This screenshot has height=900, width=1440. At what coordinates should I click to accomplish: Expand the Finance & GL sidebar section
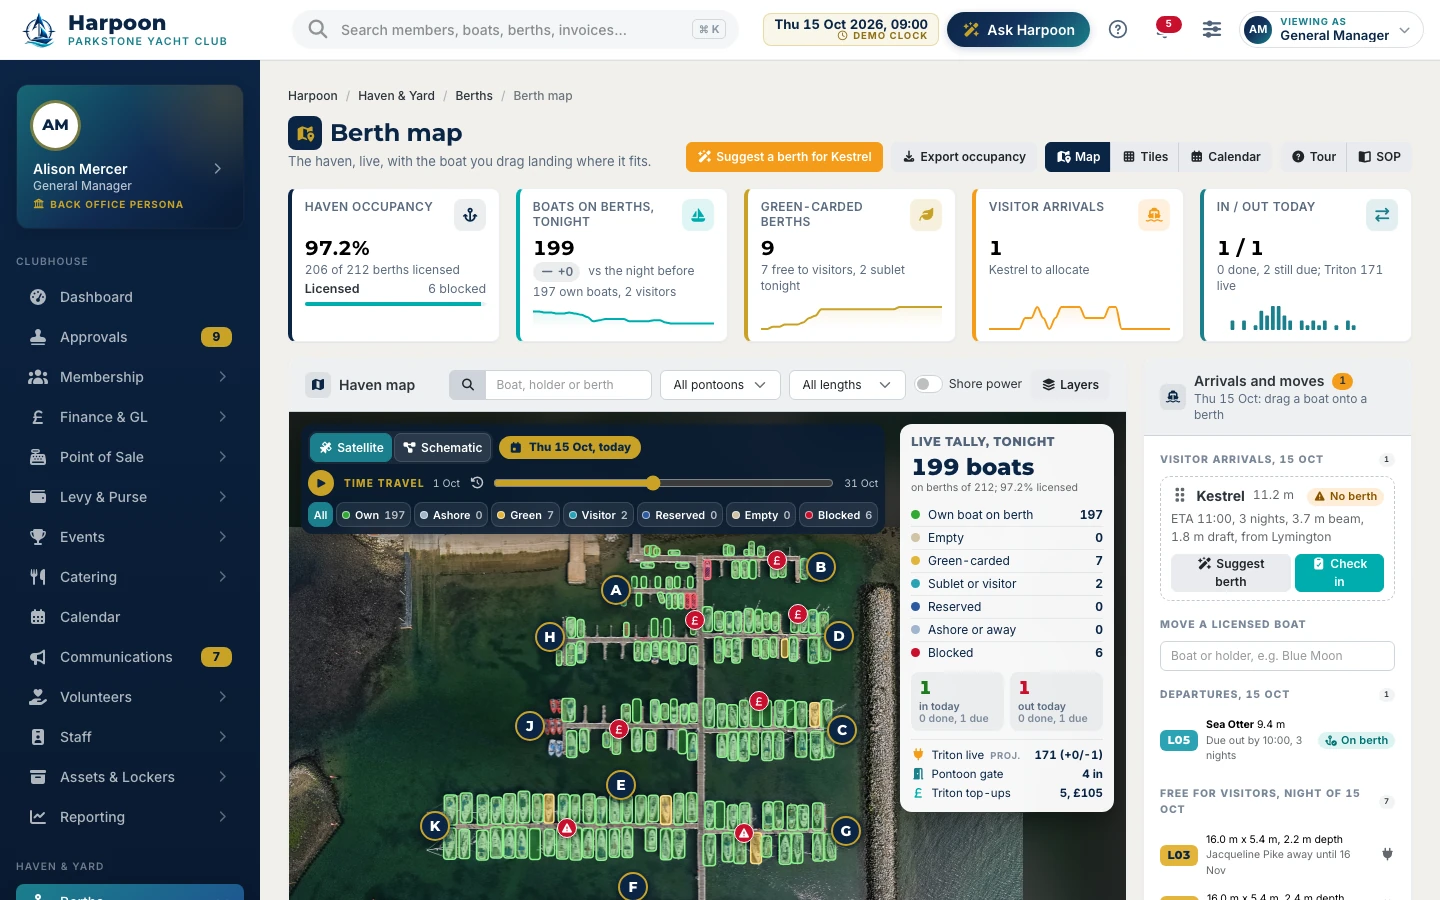pos(130,417)
